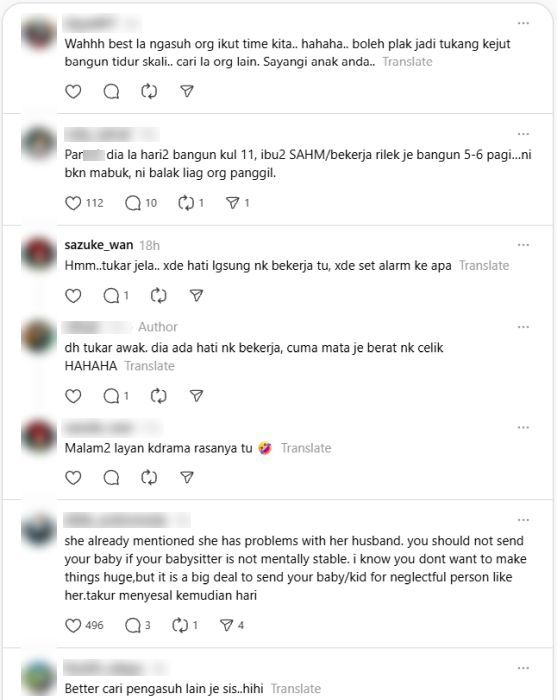
Task: Open sazuke_wan's profile picture
Action: click(x=39, y=253)
